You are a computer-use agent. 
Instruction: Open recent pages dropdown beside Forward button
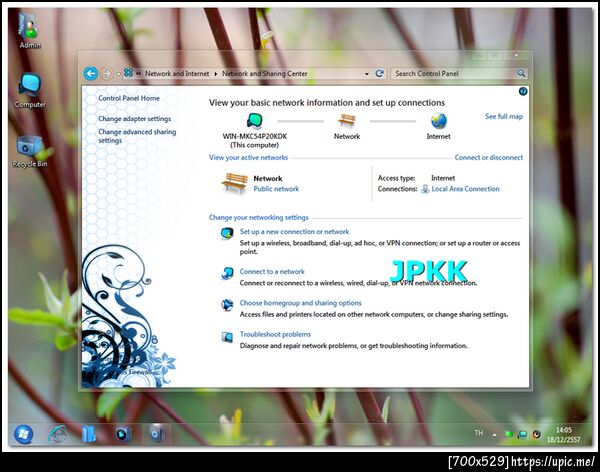coord(118,73)
